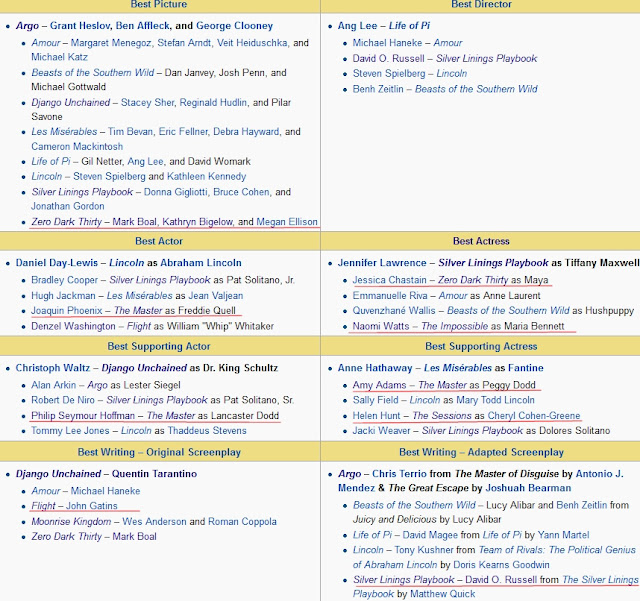Open the Fantine character link
Screen dimensions: 640x601
click(x=526, y=368)
